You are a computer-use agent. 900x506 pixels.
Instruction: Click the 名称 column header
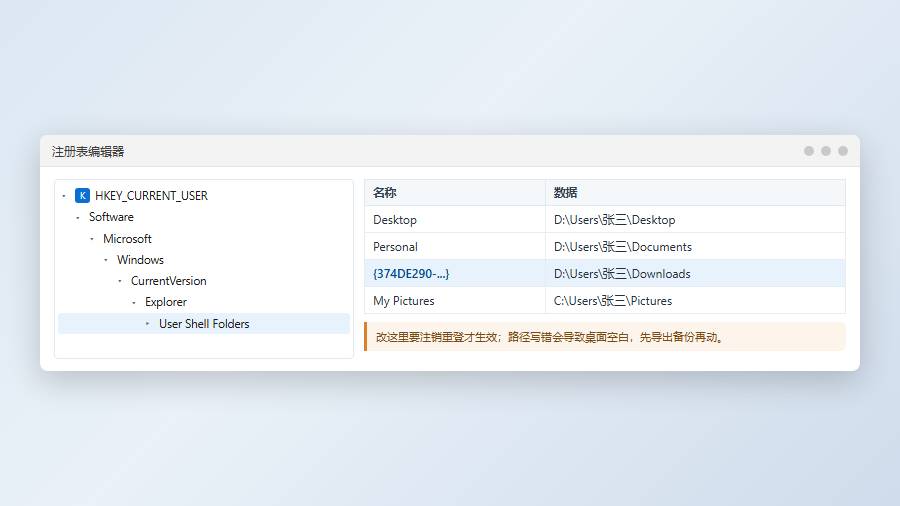coord(455,193)
